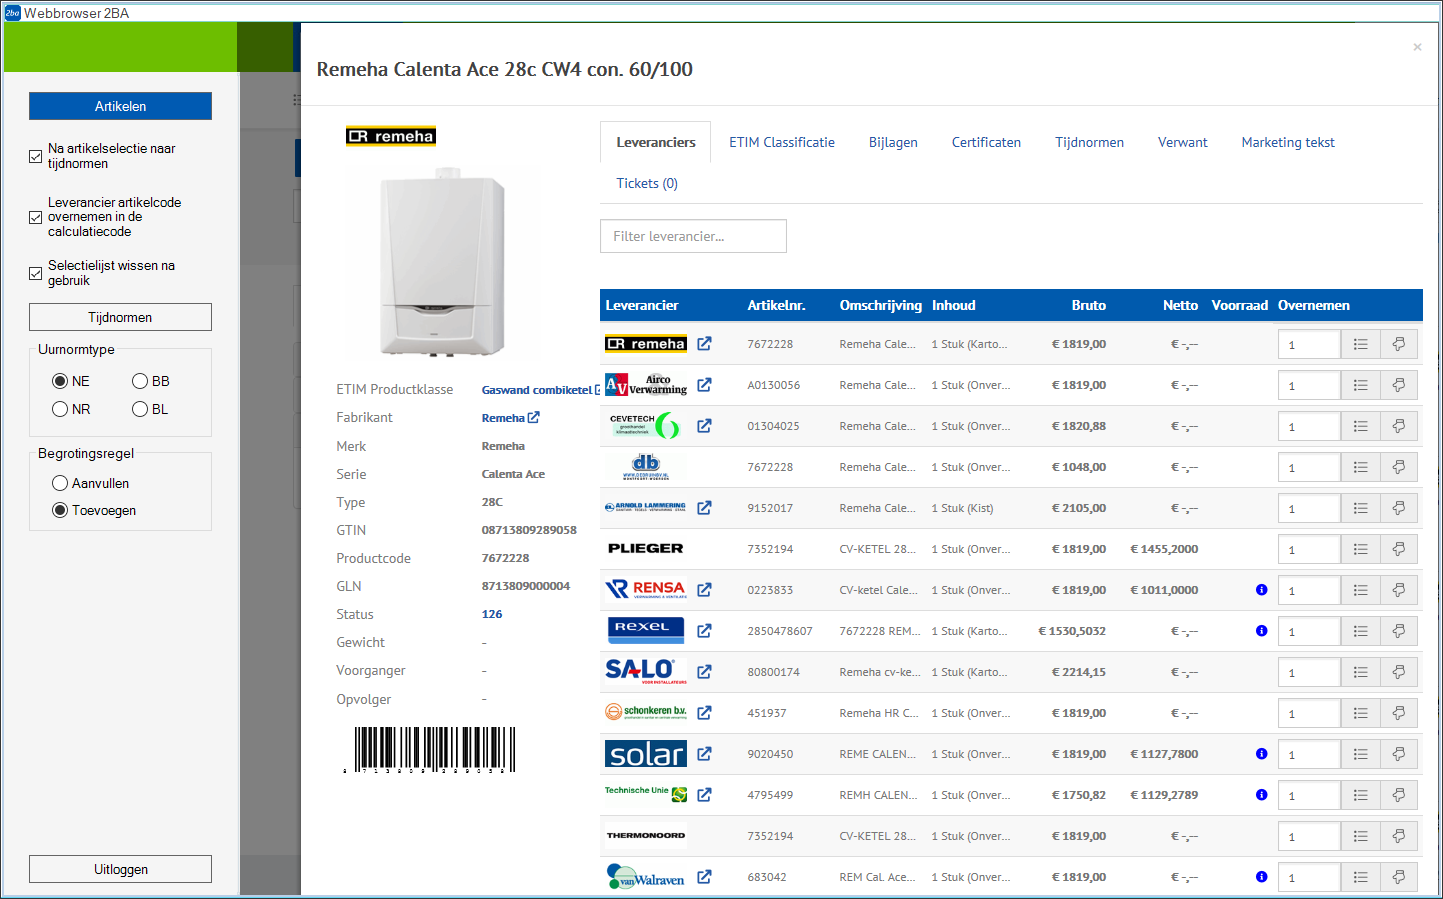Switch to the ETIM Classificatie tab
This screenshot has width=1443, height=899.
[x=781, y=142]
